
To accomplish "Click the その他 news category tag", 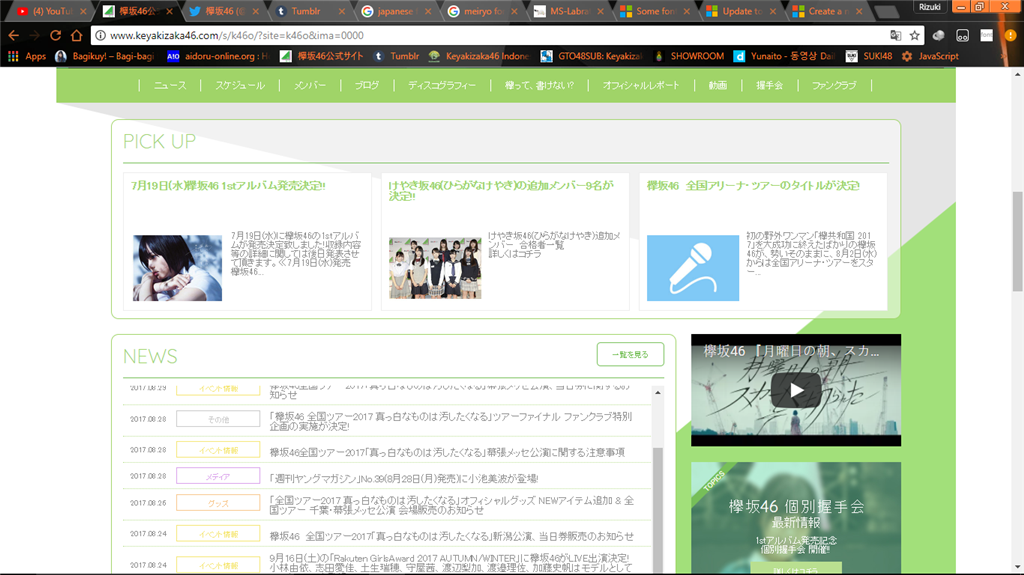I will pyautogui.click(x=218, y=419).
